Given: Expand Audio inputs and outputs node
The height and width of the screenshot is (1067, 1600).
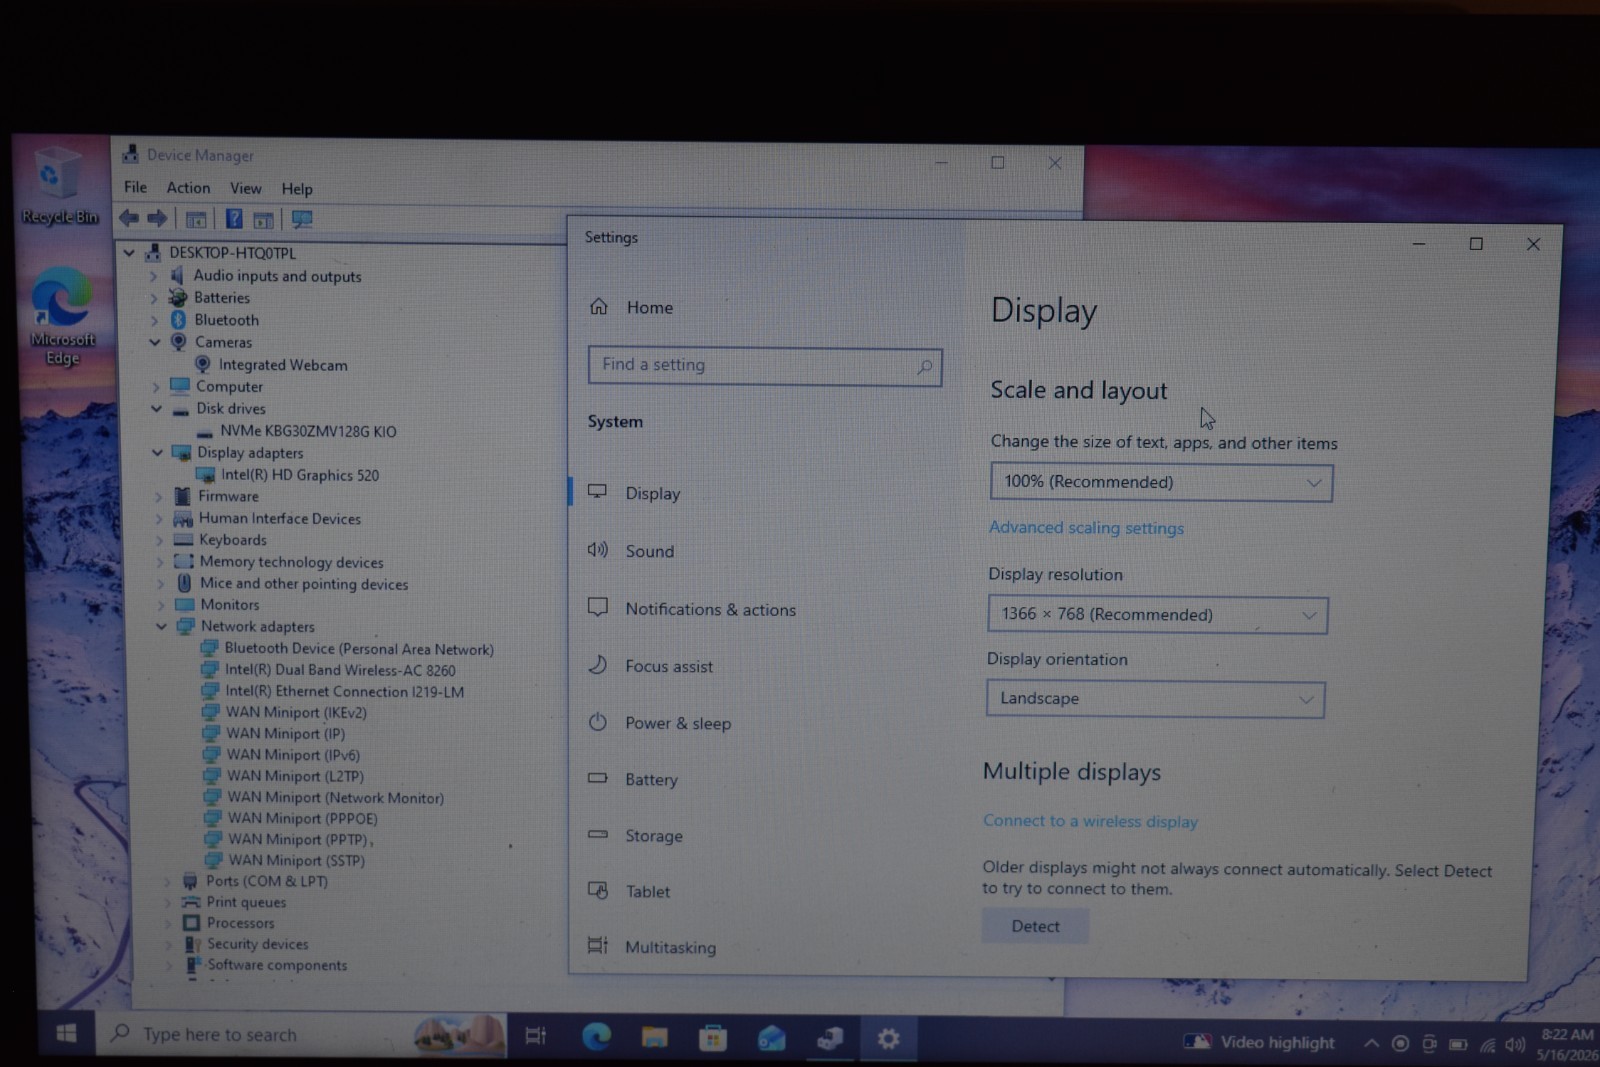Looking at the screenshot, I should pos(153,275).
